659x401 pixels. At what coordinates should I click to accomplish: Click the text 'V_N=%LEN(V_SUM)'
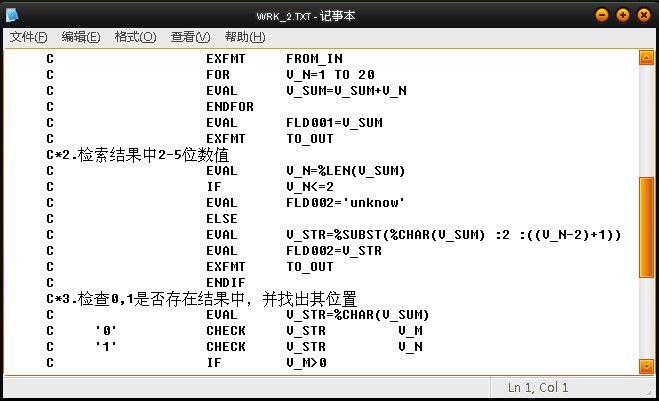tap(345, 171)
